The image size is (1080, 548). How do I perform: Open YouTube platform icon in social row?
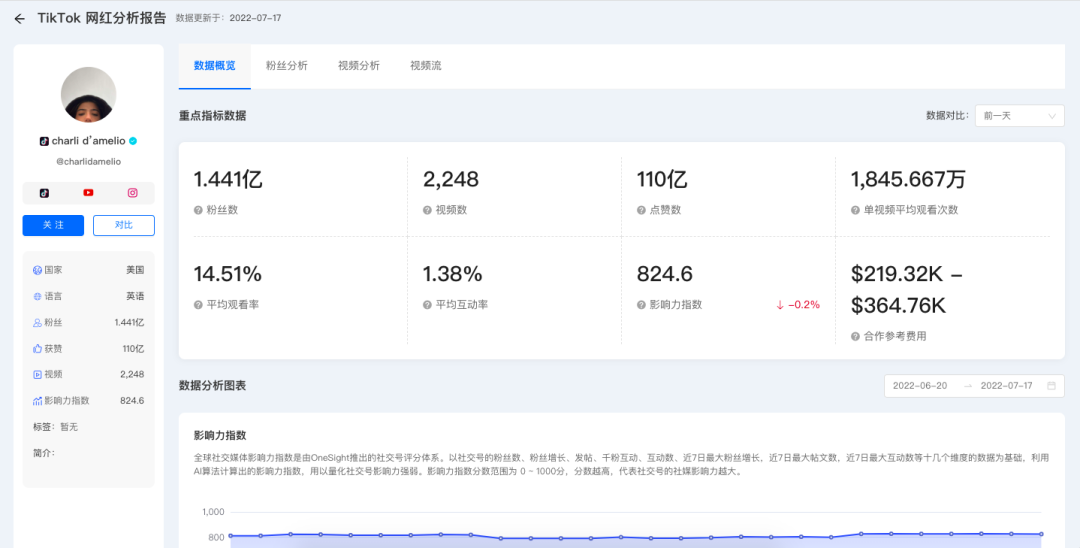[88, 193]
